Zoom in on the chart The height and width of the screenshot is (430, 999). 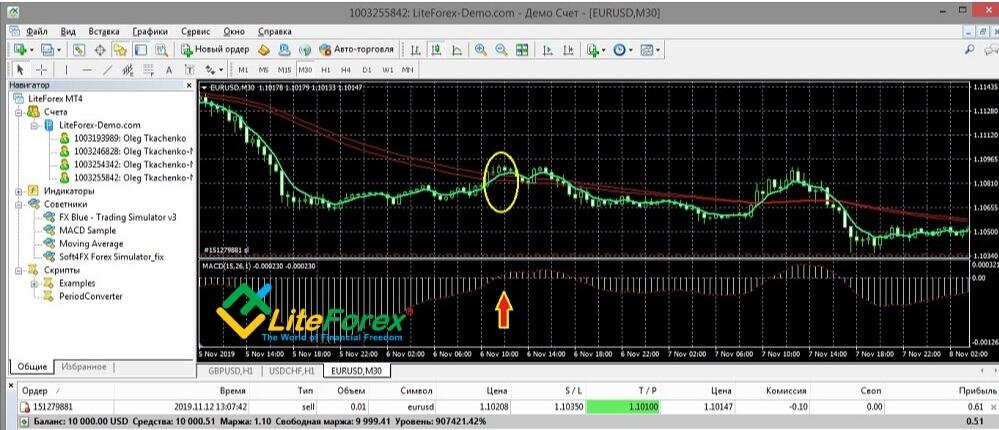pos(480,49)
